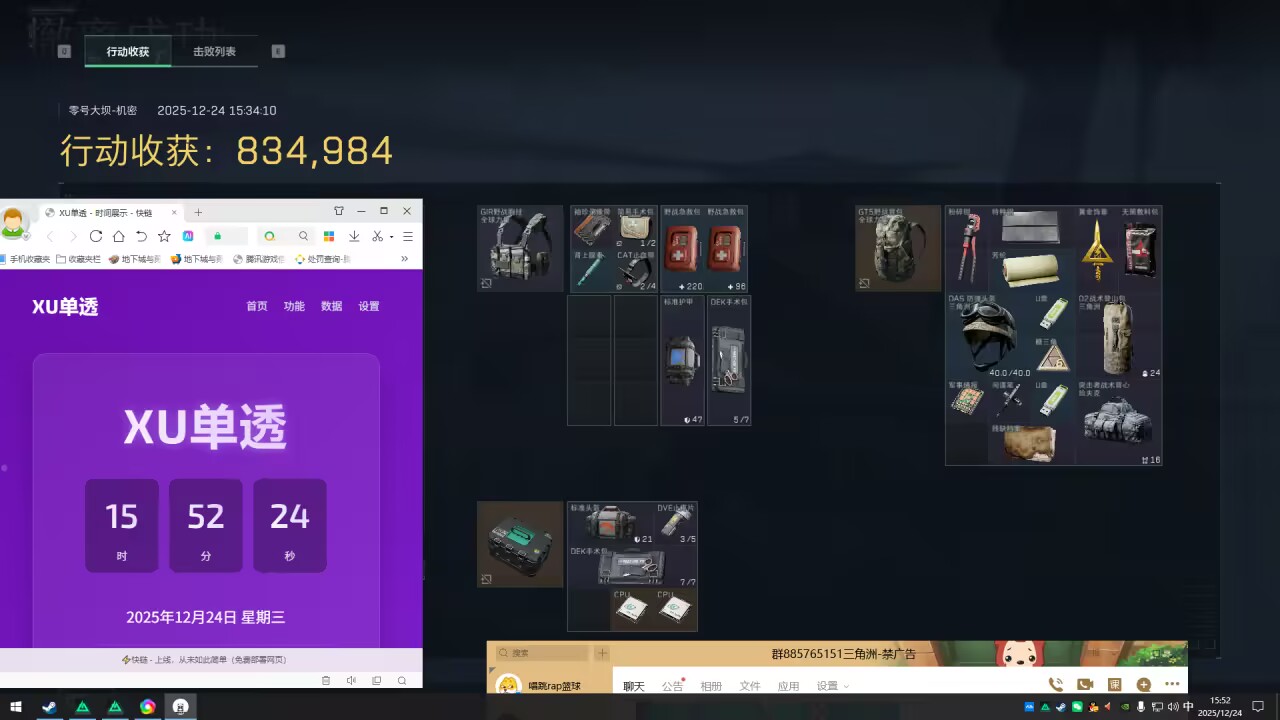Image resolution: width=1280 pixels, height=720 pixels.
Task: Expand the hidden bookmarks overflow chevron
Action: click(x=405, y=259)
